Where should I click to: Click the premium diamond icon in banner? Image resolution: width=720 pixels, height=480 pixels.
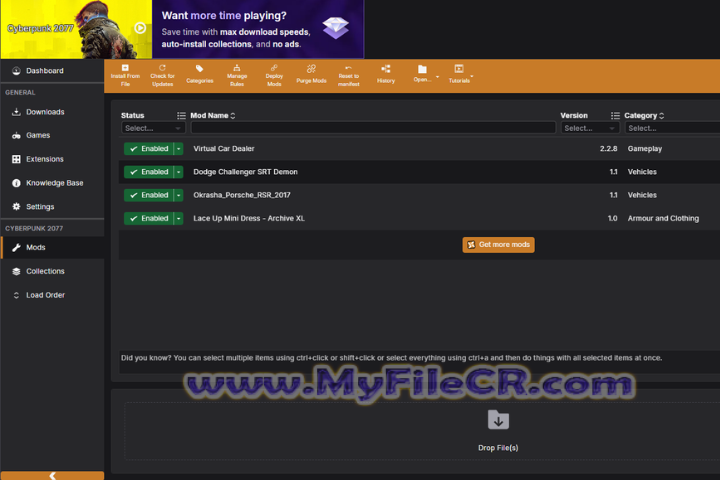point(335,28)
